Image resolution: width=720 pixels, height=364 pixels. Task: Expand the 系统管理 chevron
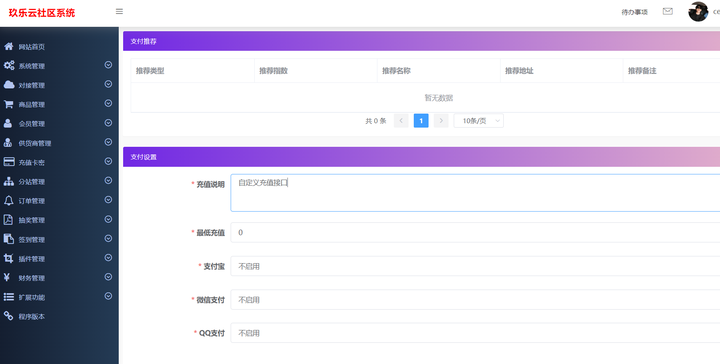point(108,65)
